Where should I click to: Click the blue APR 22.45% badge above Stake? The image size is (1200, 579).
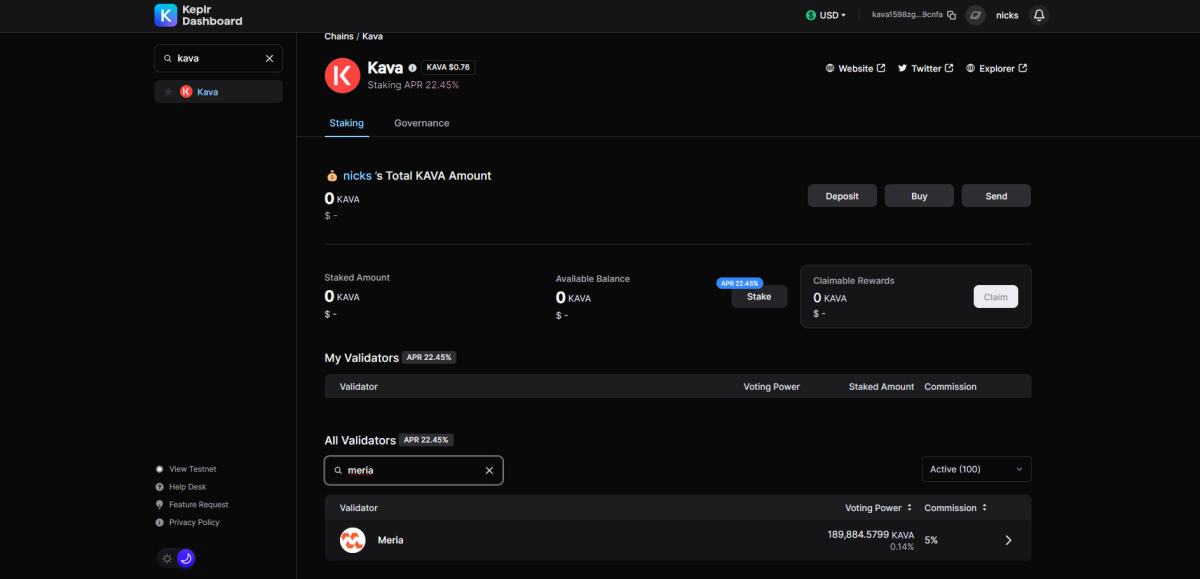pos(740,283)
